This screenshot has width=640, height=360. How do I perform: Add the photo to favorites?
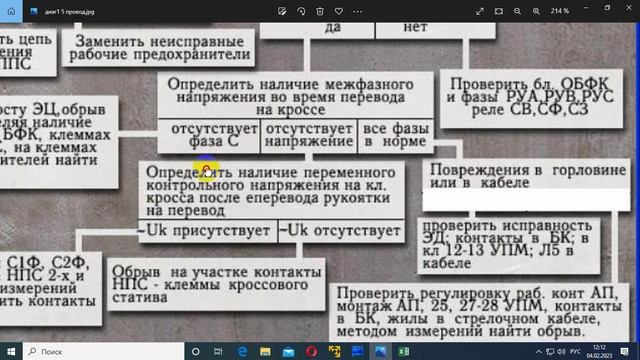coord(339,11)
